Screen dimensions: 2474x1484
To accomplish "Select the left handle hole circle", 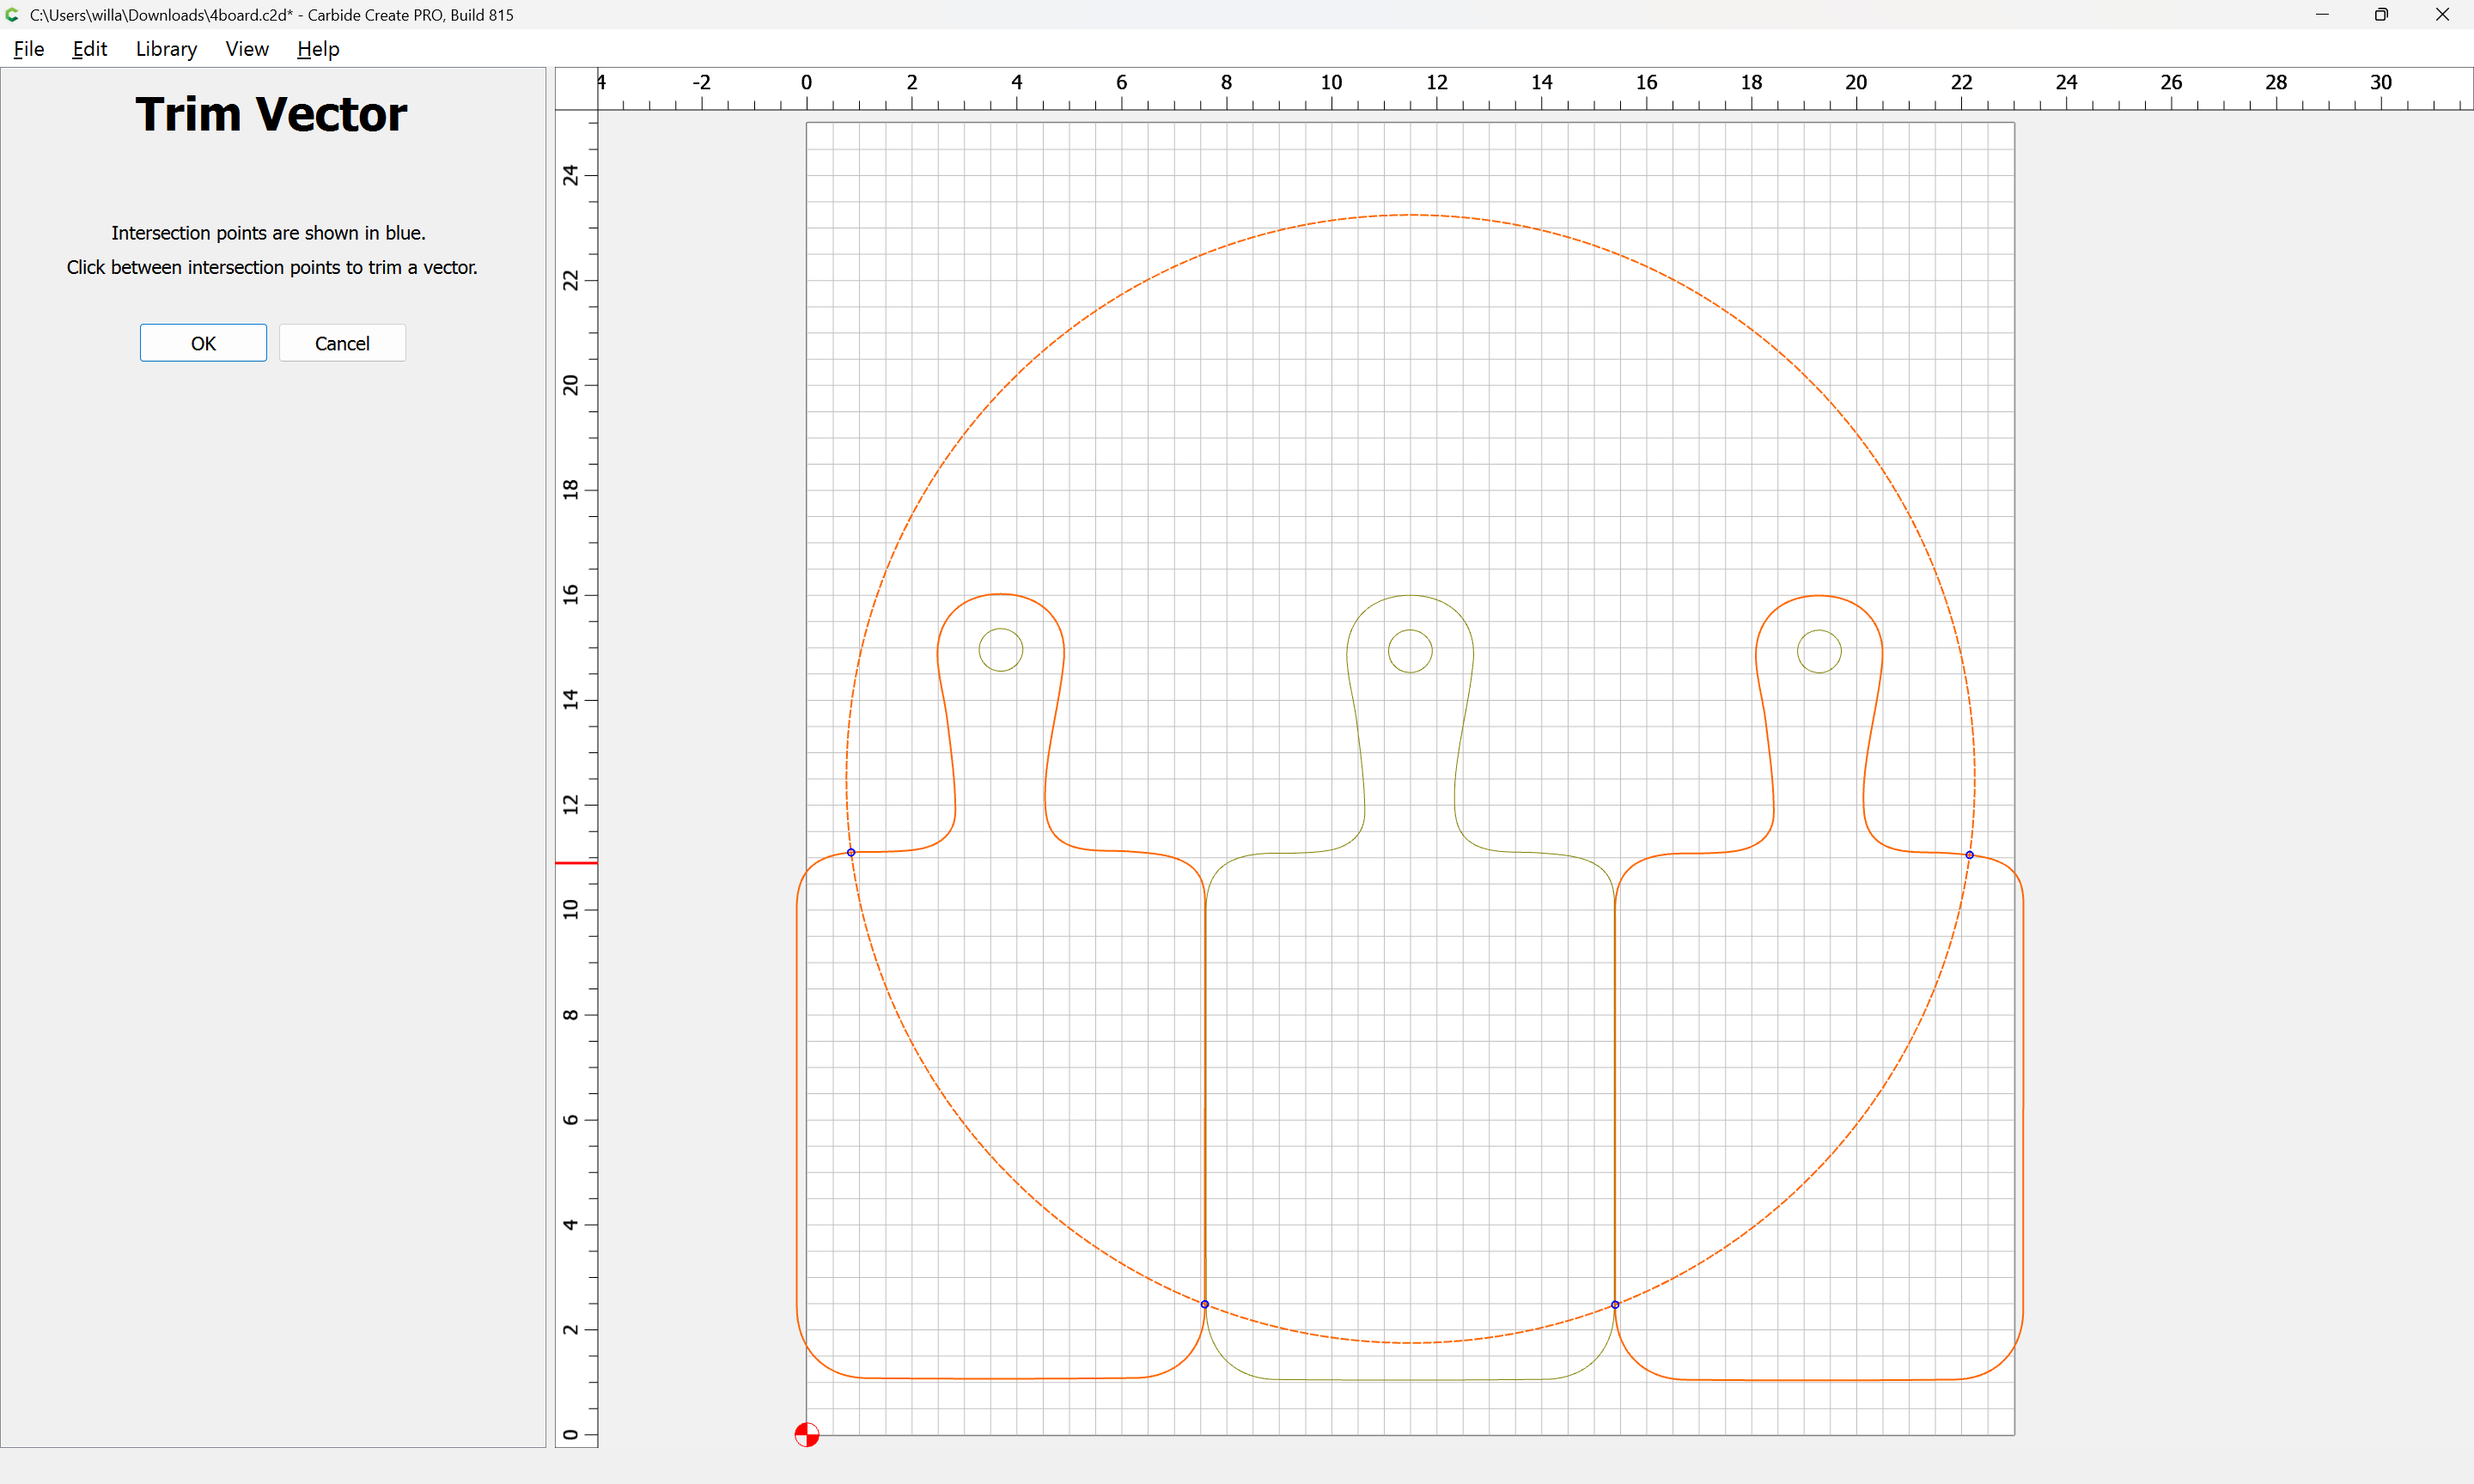I will pos(1001,650).
